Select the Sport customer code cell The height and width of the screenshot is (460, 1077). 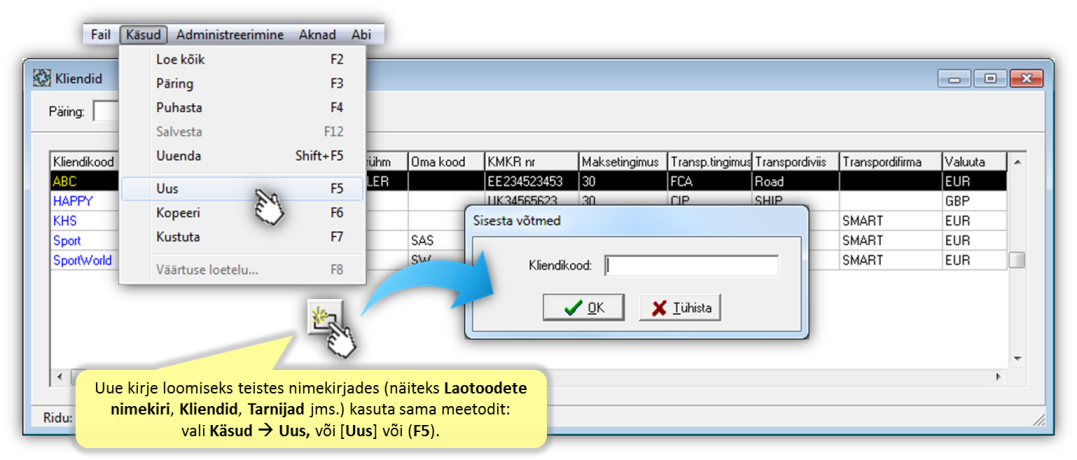click(x=85, y=242)
